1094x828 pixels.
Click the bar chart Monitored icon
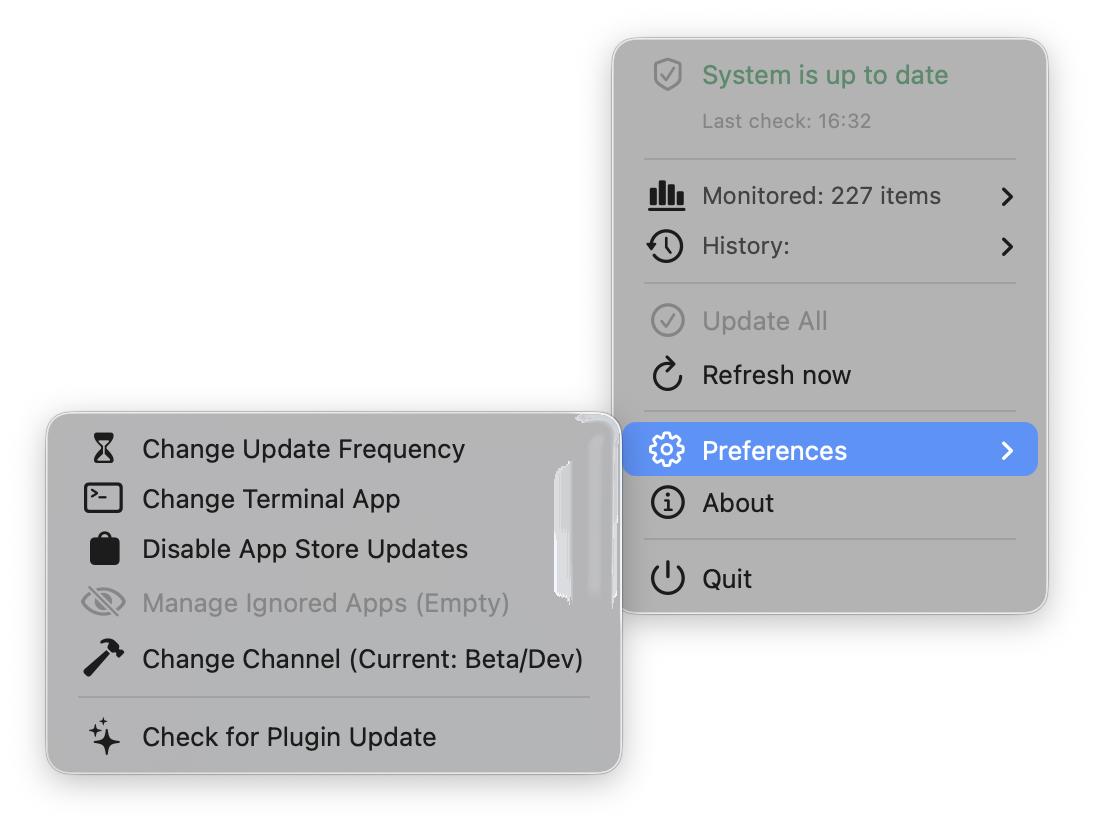[667, 196]
